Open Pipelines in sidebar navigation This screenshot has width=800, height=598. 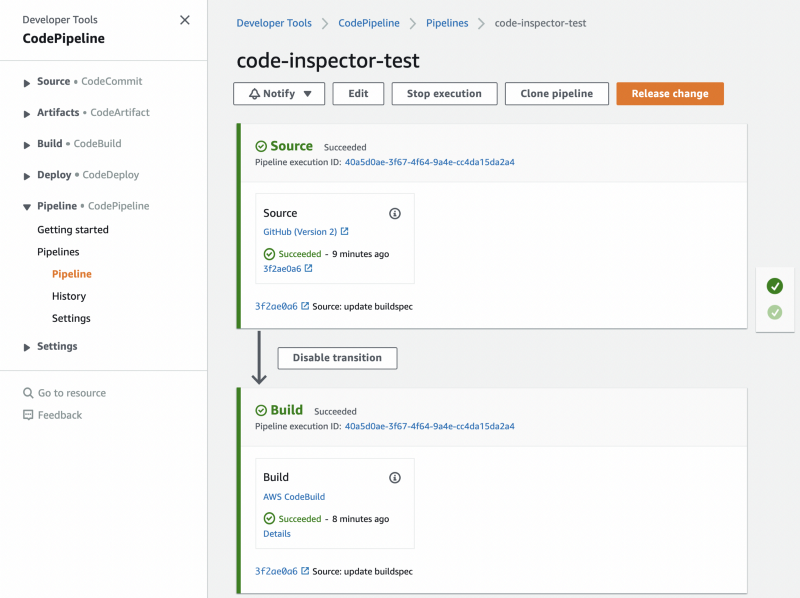point(58,252)
